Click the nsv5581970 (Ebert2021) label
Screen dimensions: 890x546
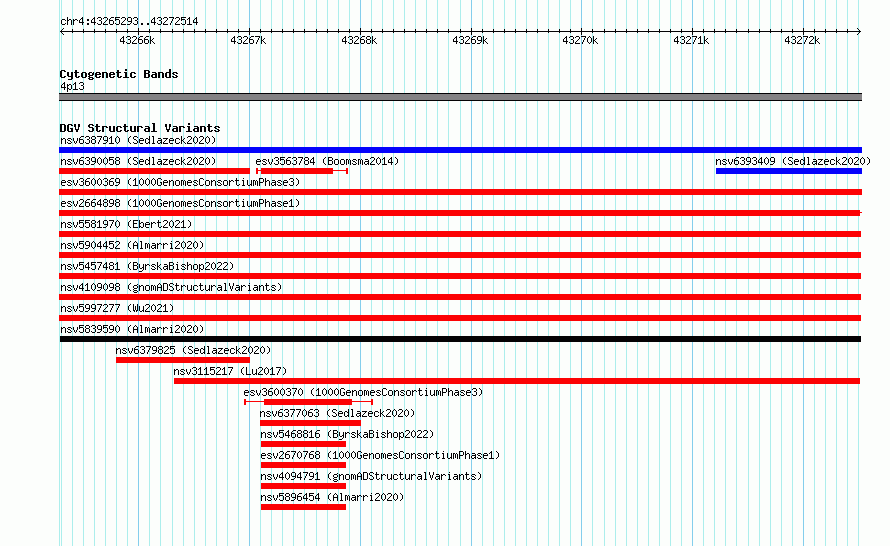[126, 224]
